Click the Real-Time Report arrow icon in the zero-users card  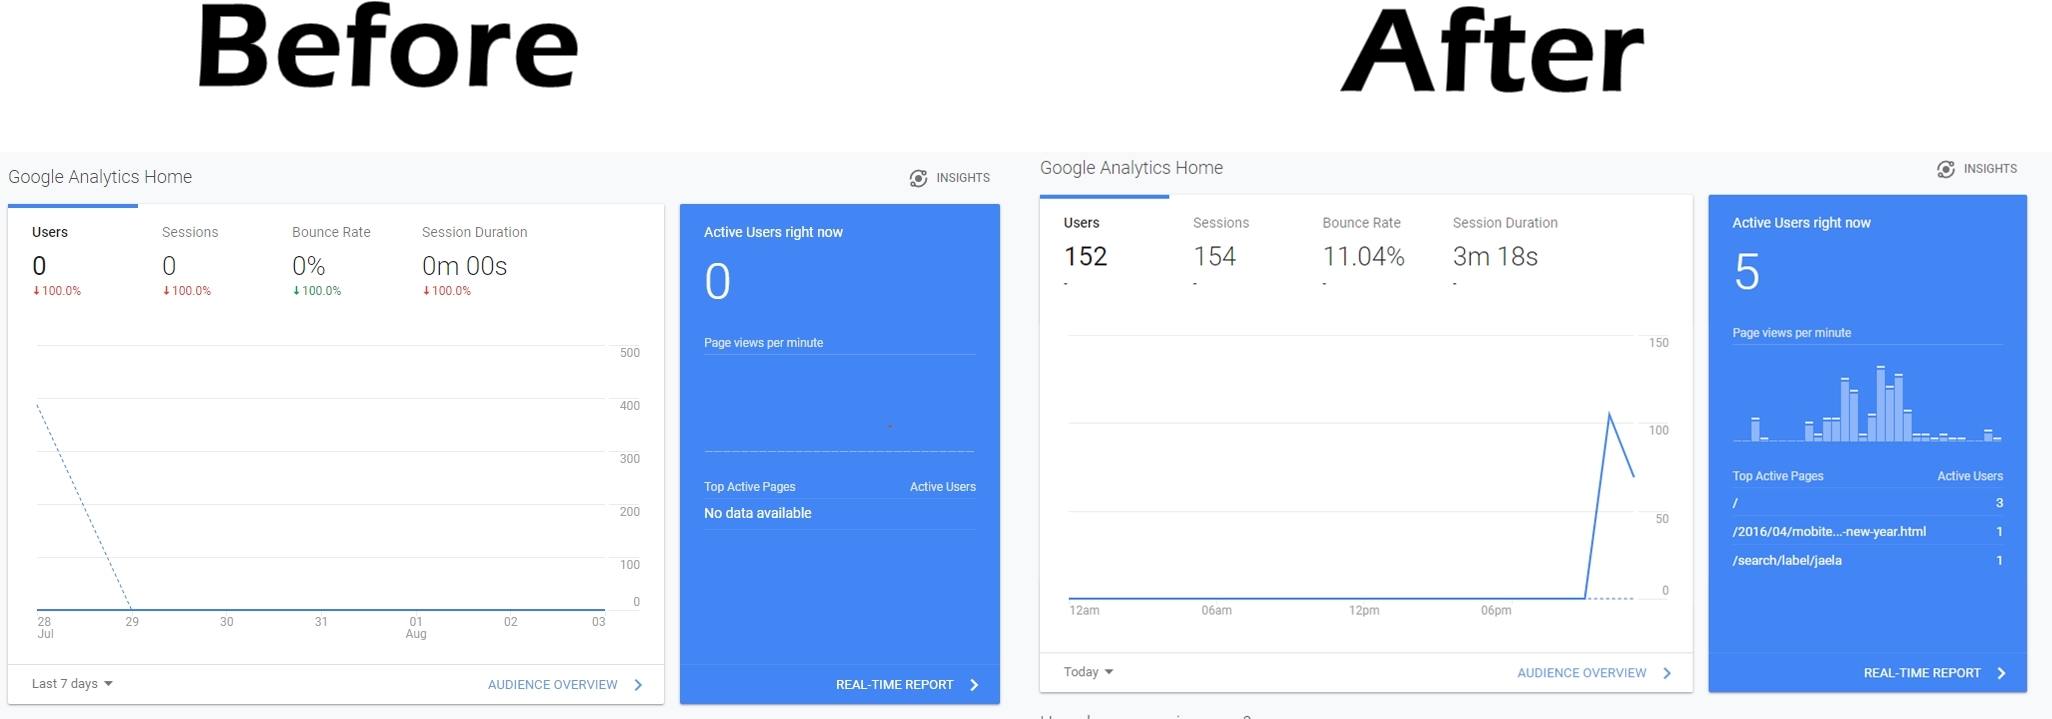coord(974,685)
